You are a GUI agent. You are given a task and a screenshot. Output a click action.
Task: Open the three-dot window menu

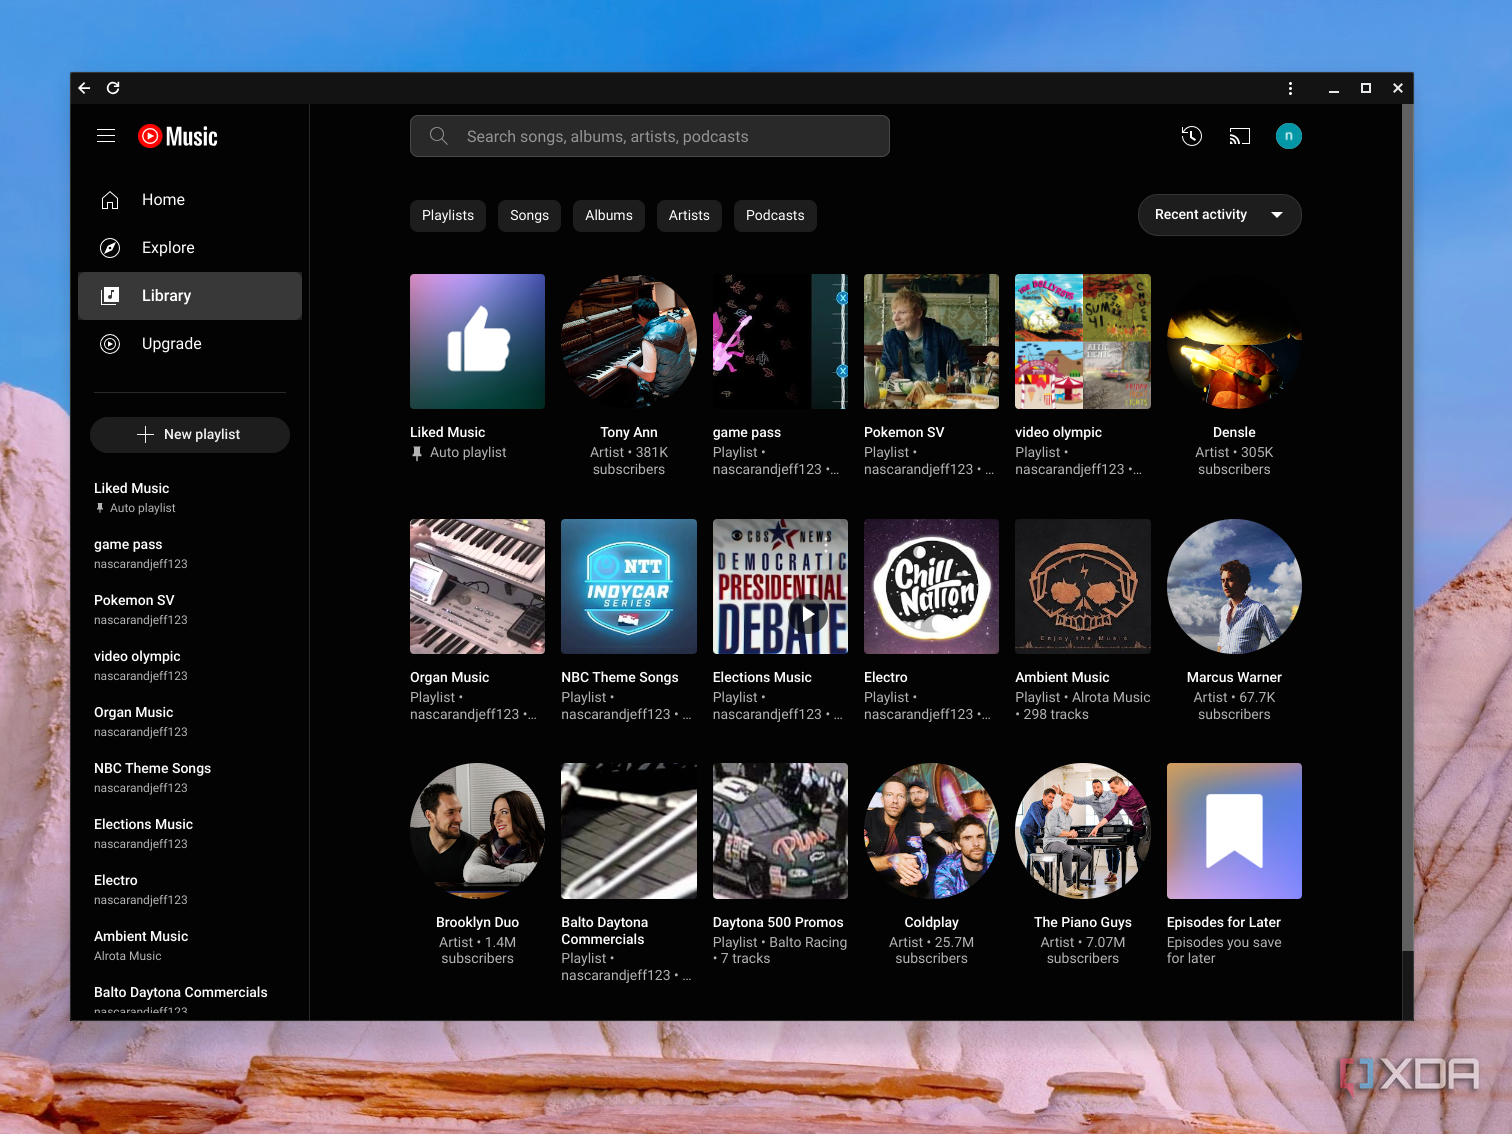click(x=1290, y=88)
